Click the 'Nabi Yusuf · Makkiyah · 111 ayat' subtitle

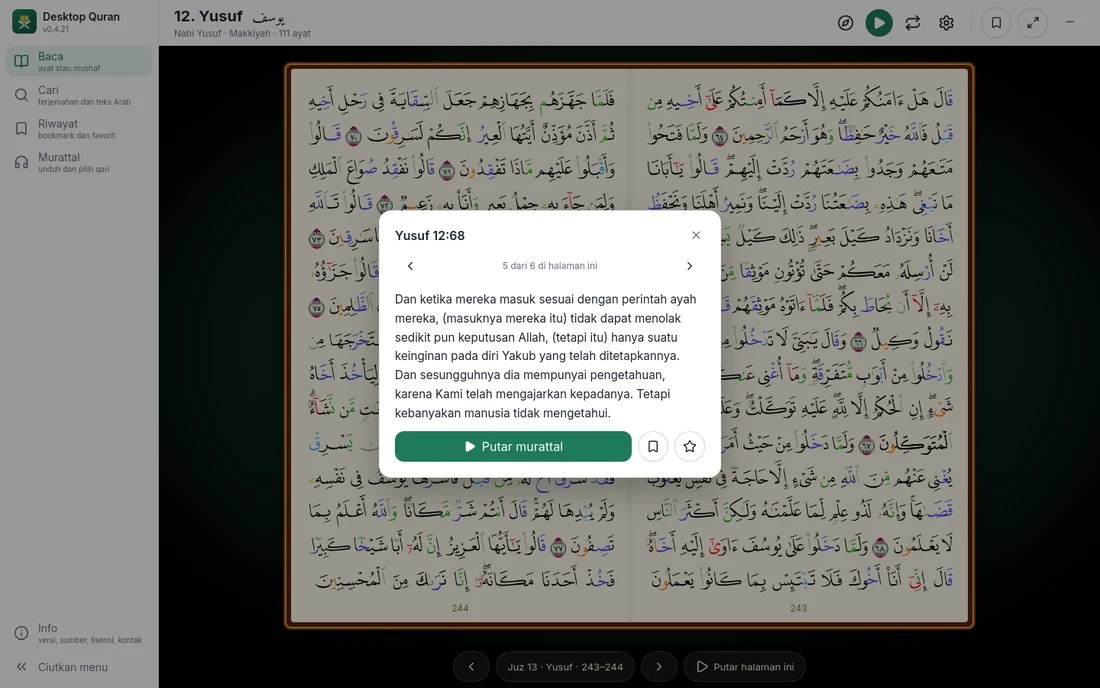tap(242, 33)
